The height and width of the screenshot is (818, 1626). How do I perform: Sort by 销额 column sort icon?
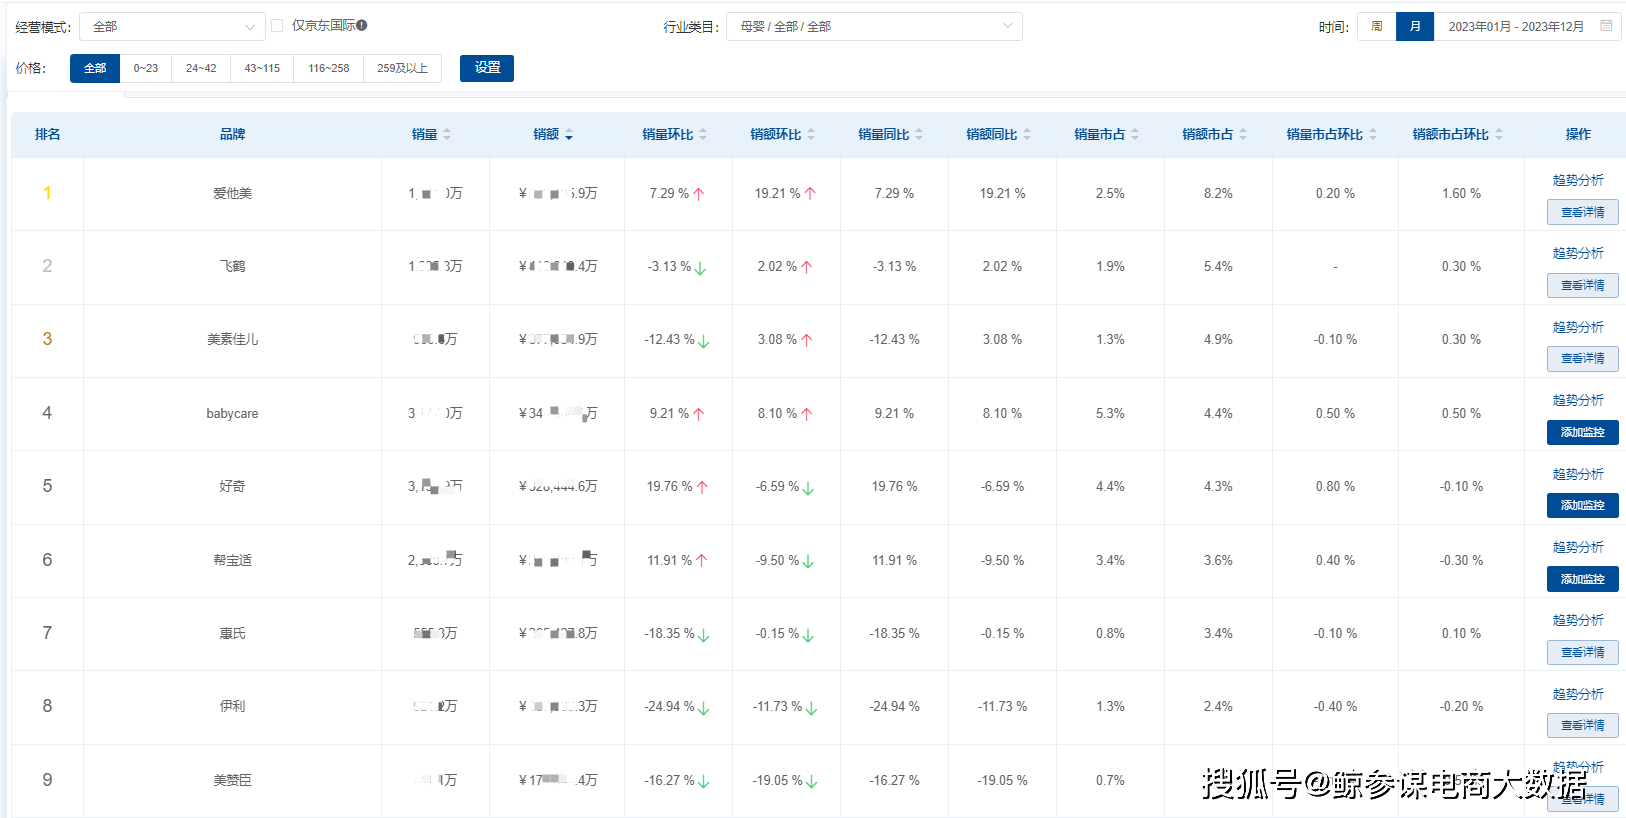(x=569, y=134)
